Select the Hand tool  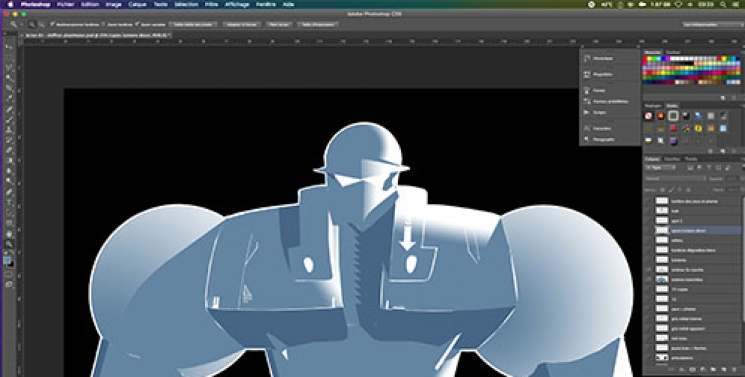(x=9, y=234)
